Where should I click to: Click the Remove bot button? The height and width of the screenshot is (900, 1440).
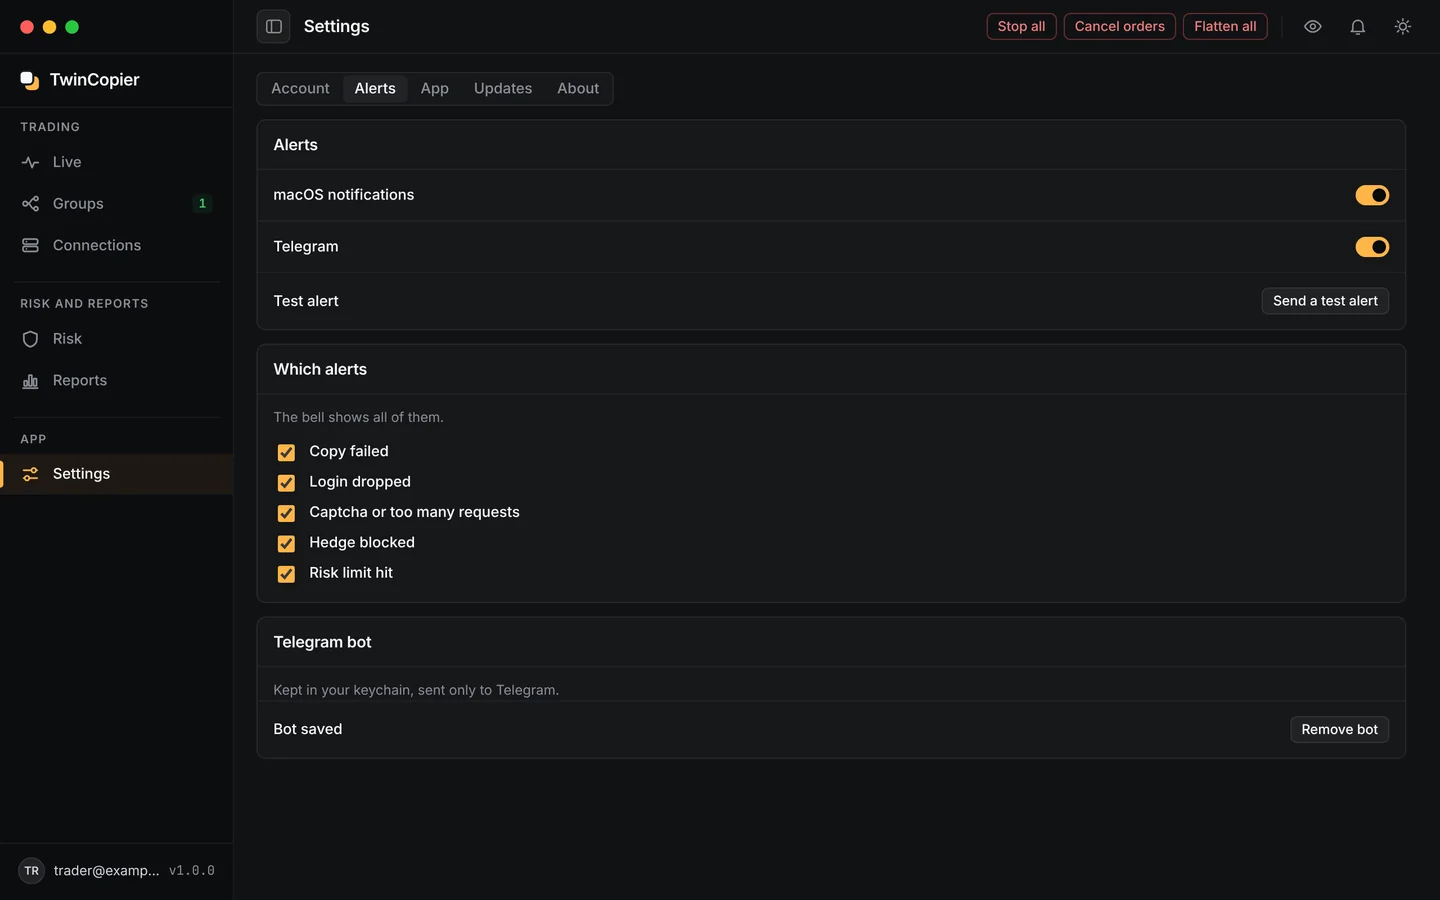click(1339, 730)
